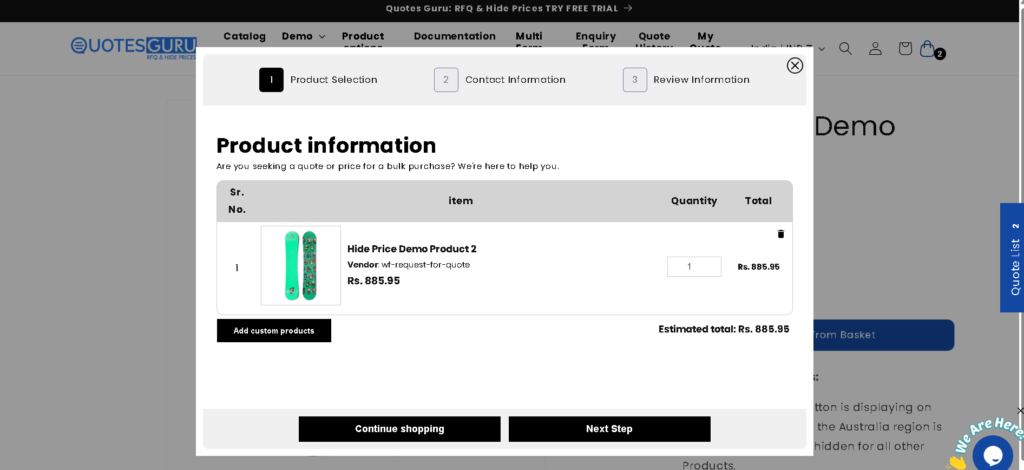
Task: Click the account profile icon
Action: (x=875, y=48)
